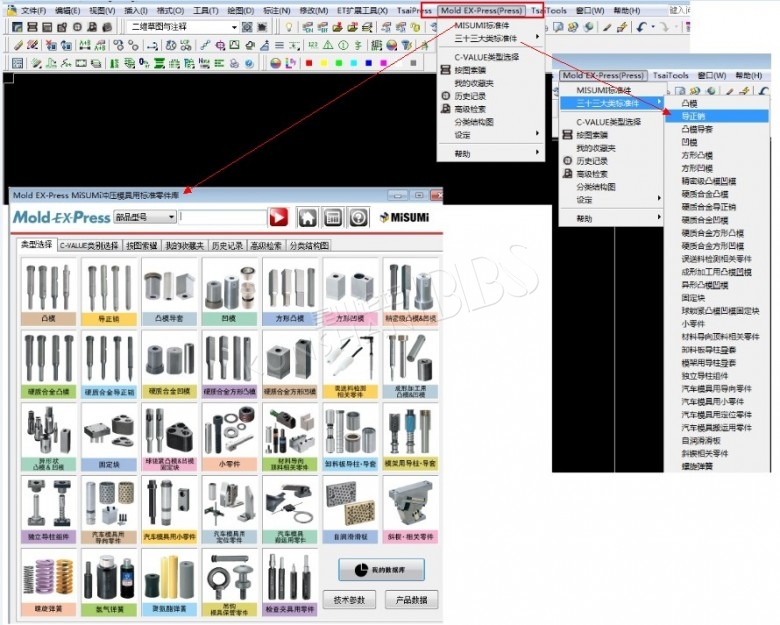
Task: Click the color wheel icon beside red swatch
Action: click(275, 63)
